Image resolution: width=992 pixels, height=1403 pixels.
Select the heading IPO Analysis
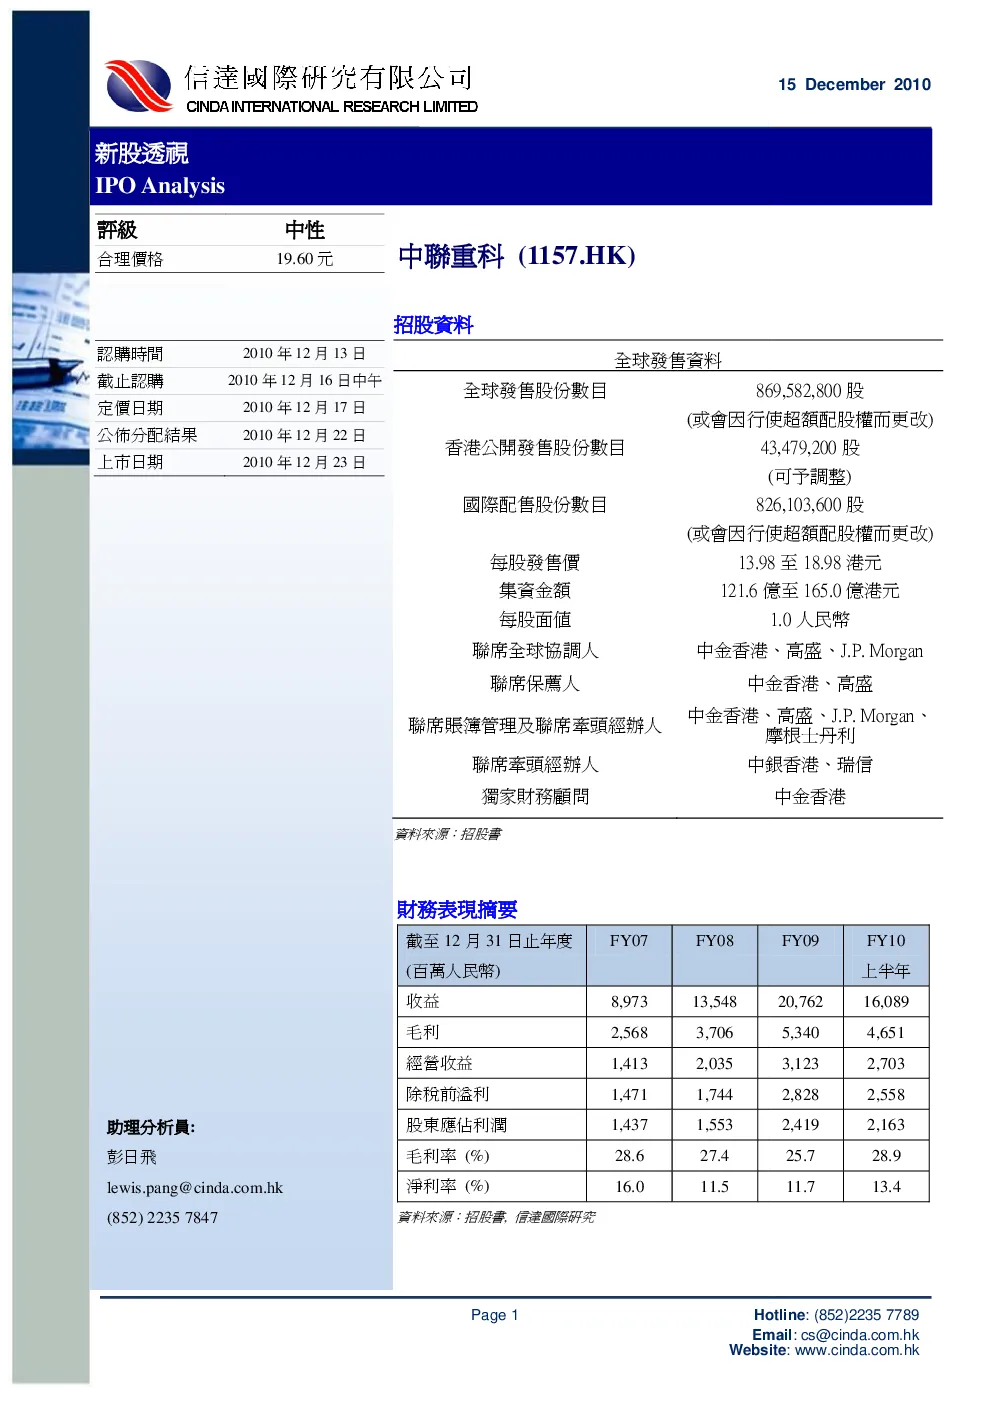point(160,186)
